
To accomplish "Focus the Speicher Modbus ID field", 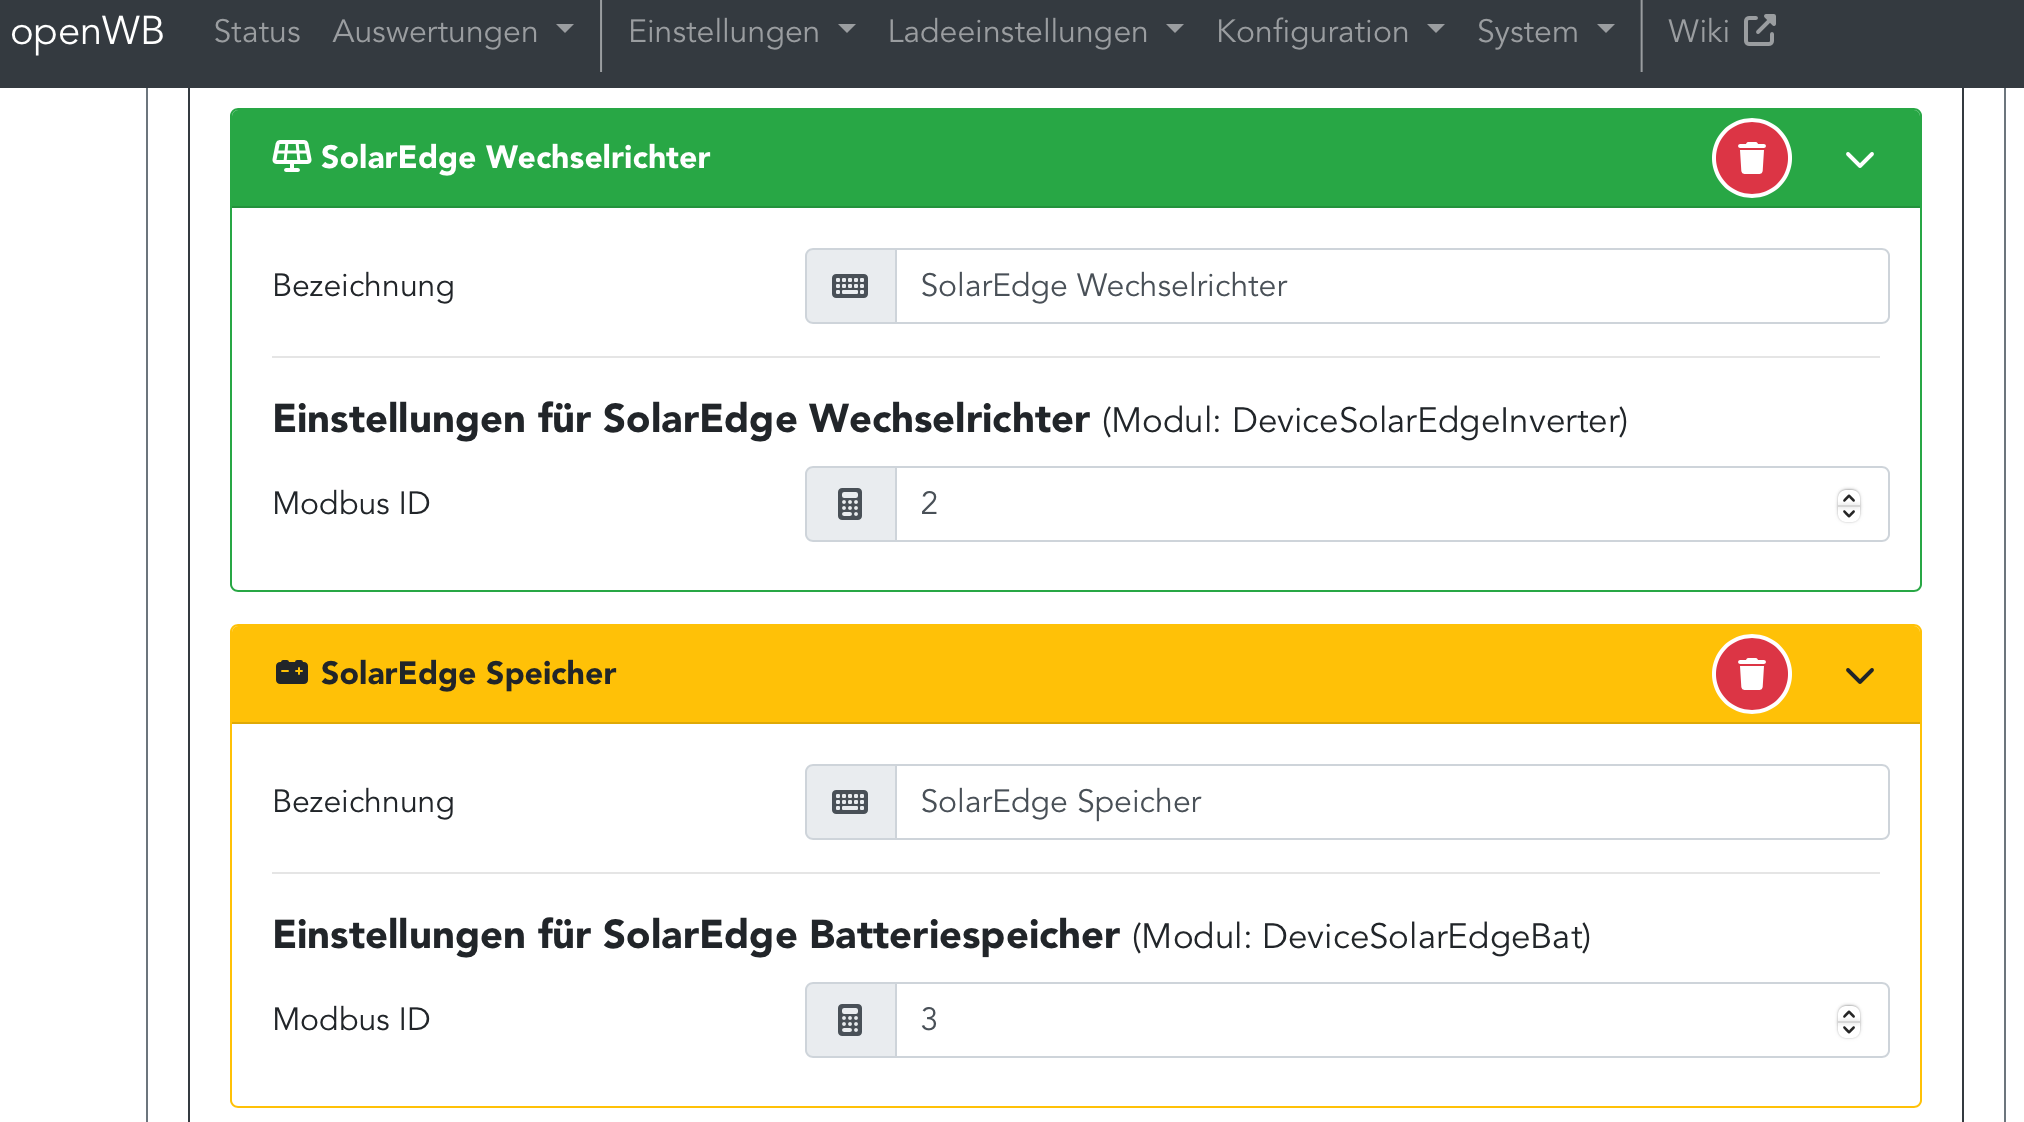I will click(1392, 1020).
